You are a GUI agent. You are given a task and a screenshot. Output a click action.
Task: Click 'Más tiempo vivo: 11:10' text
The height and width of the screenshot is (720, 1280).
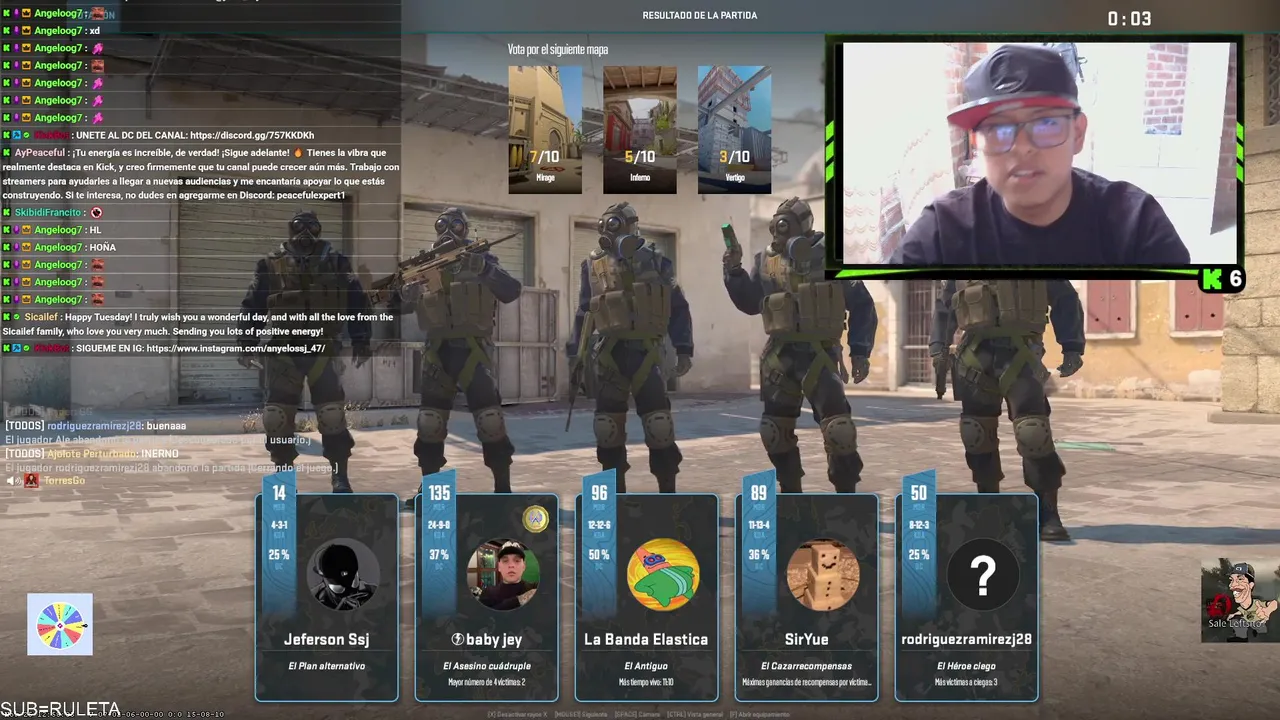[x=646, y=683]
